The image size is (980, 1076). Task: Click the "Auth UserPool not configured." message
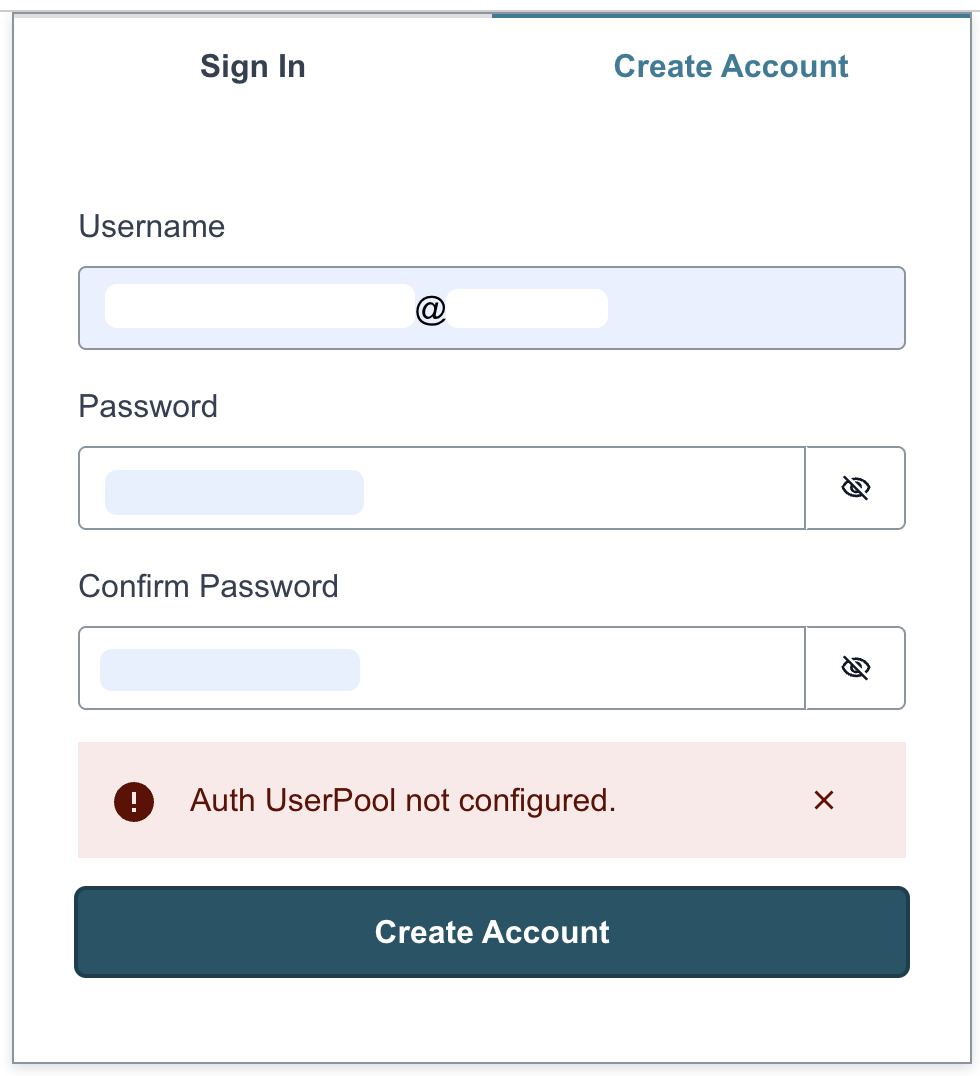(x=402, y=800)
